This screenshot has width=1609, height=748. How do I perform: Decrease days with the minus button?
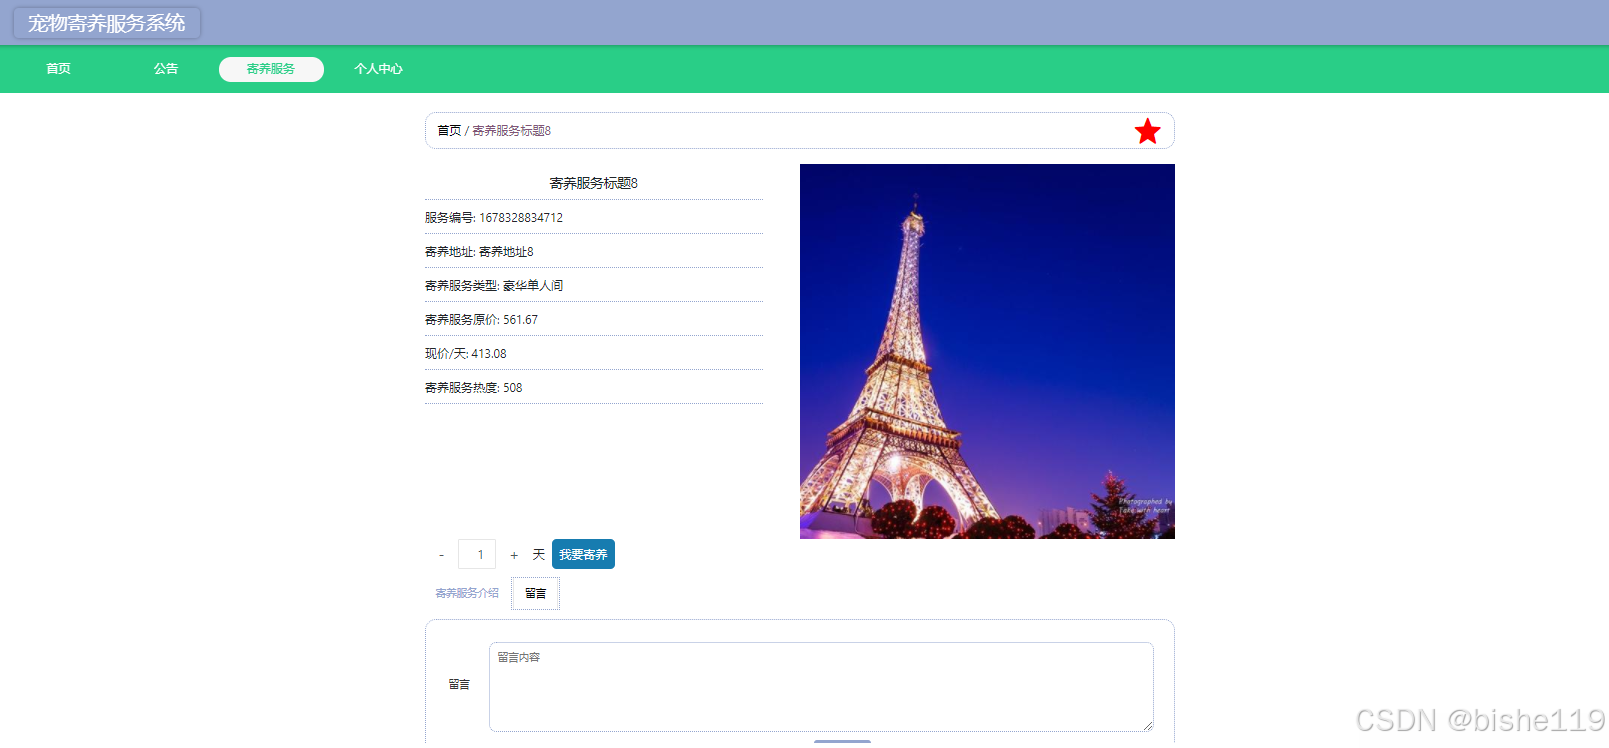(441, 555)
